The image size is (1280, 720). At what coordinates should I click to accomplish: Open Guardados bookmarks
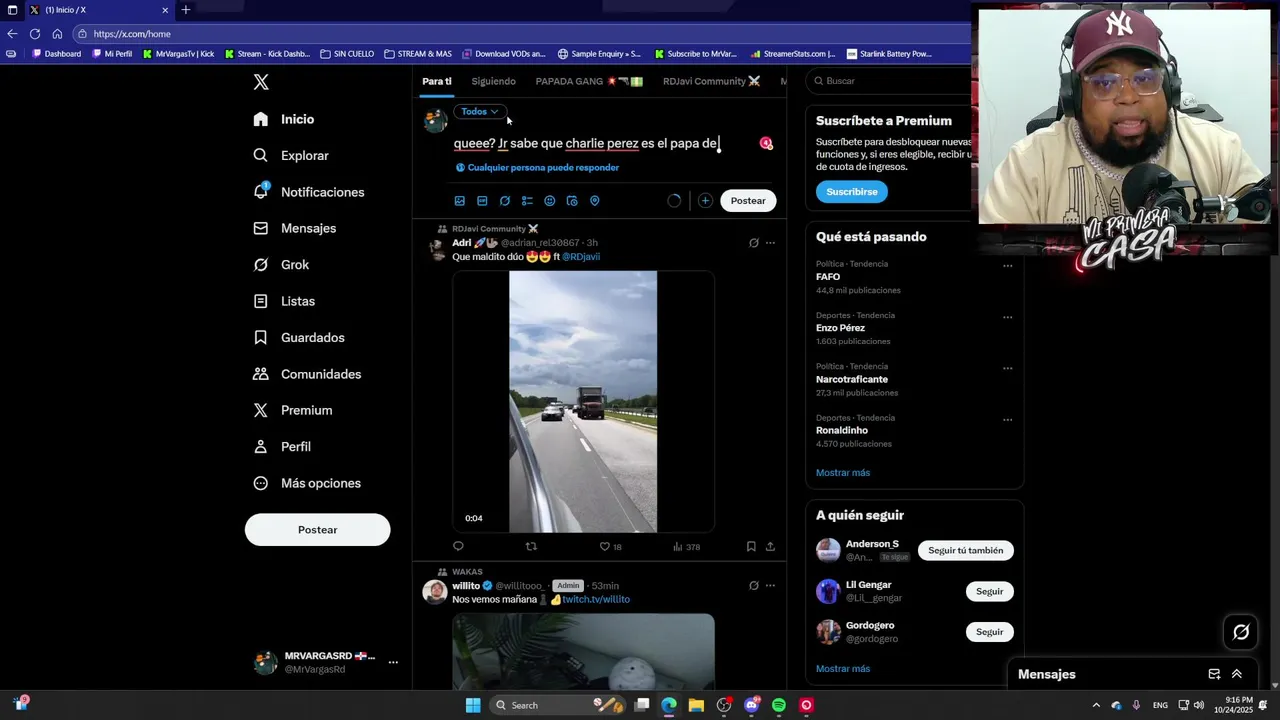(x=299, y=338)
